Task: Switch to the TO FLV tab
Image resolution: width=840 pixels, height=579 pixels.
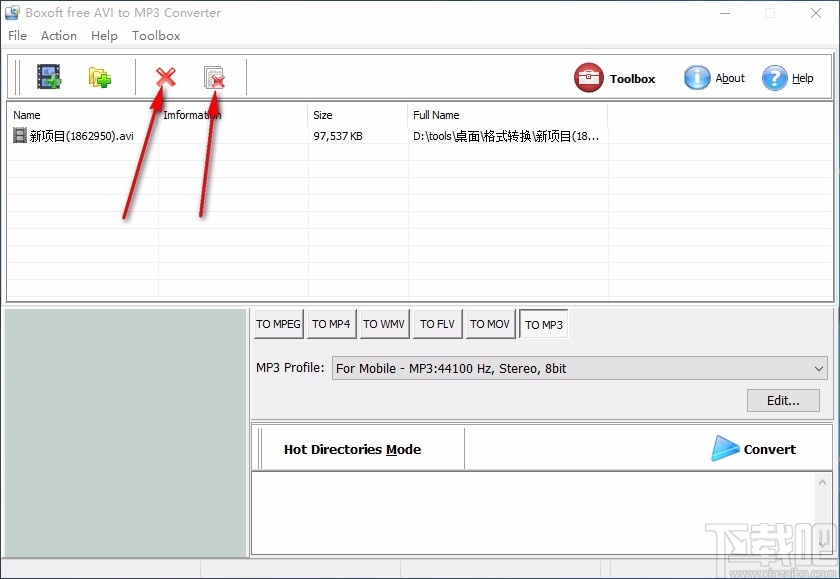Action: tap(437, 324)
